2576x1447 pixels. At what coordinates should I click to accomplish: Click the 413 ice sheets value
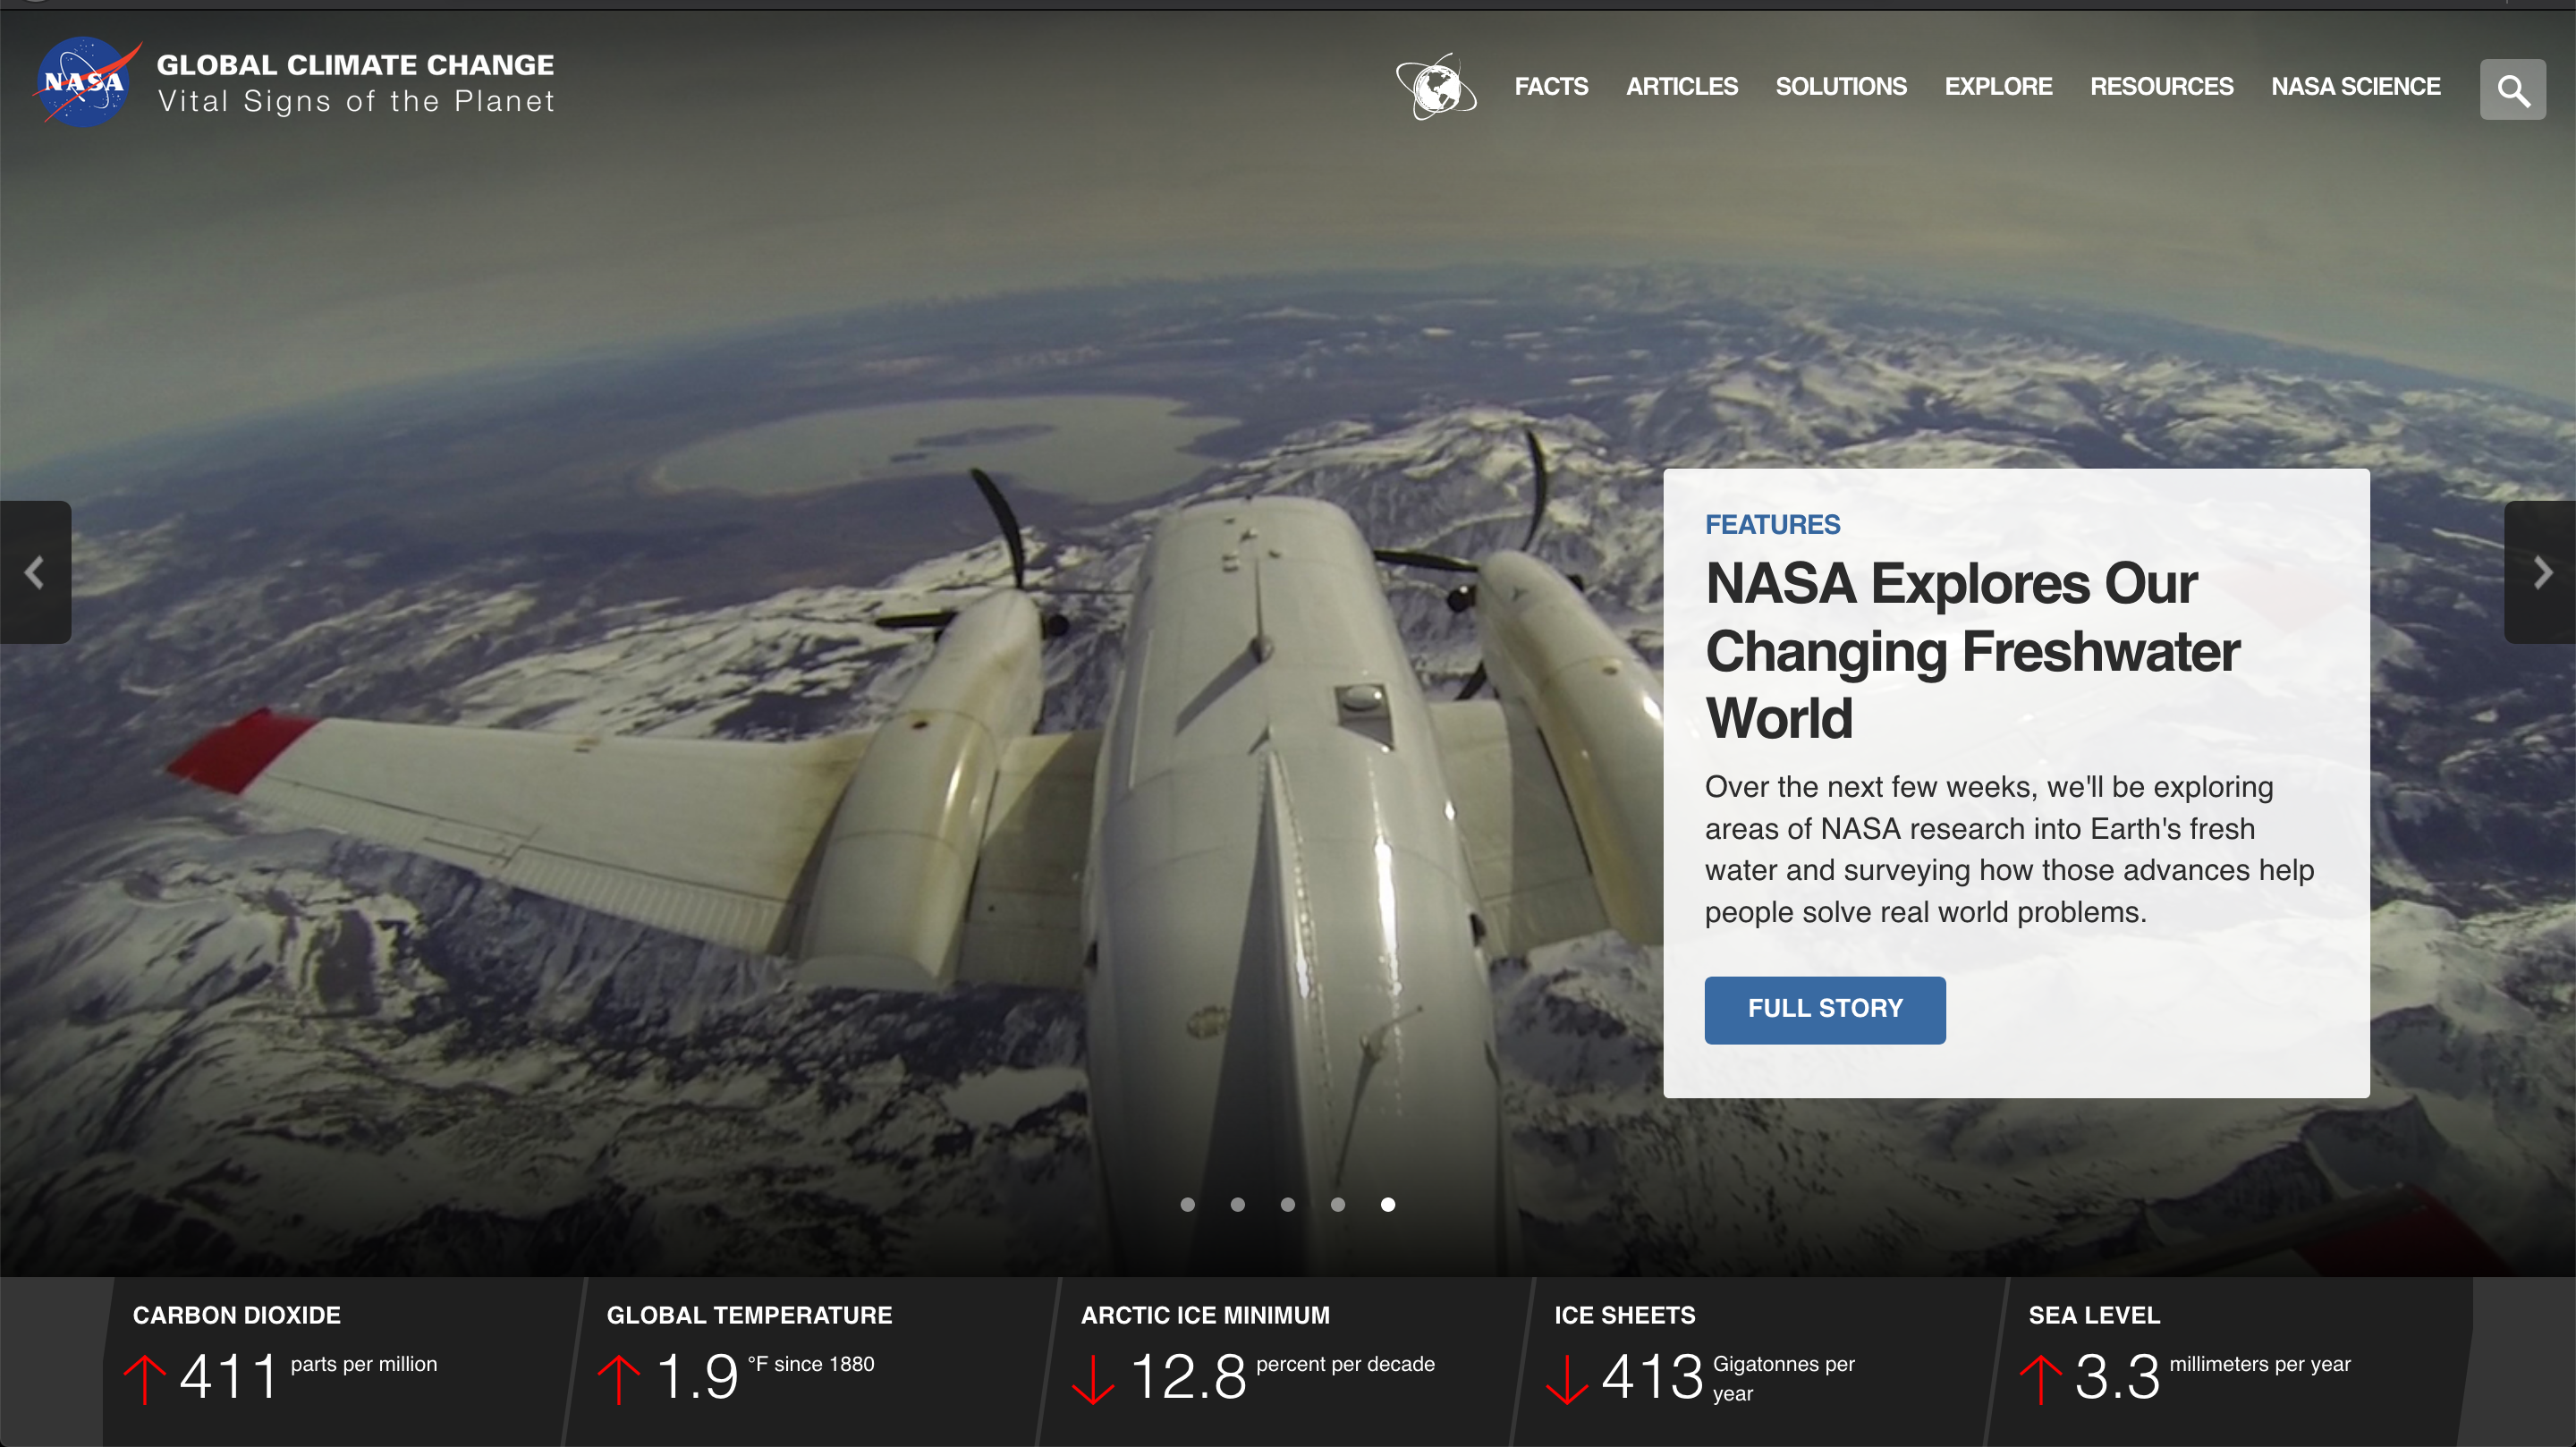click(1652, 1377)
